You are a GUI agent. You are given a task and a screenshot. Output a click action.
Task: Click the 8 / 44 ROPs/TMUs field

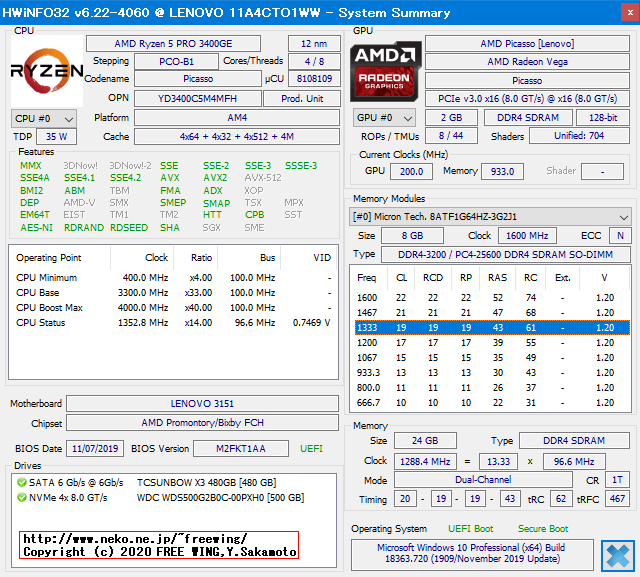click(451, 135)
